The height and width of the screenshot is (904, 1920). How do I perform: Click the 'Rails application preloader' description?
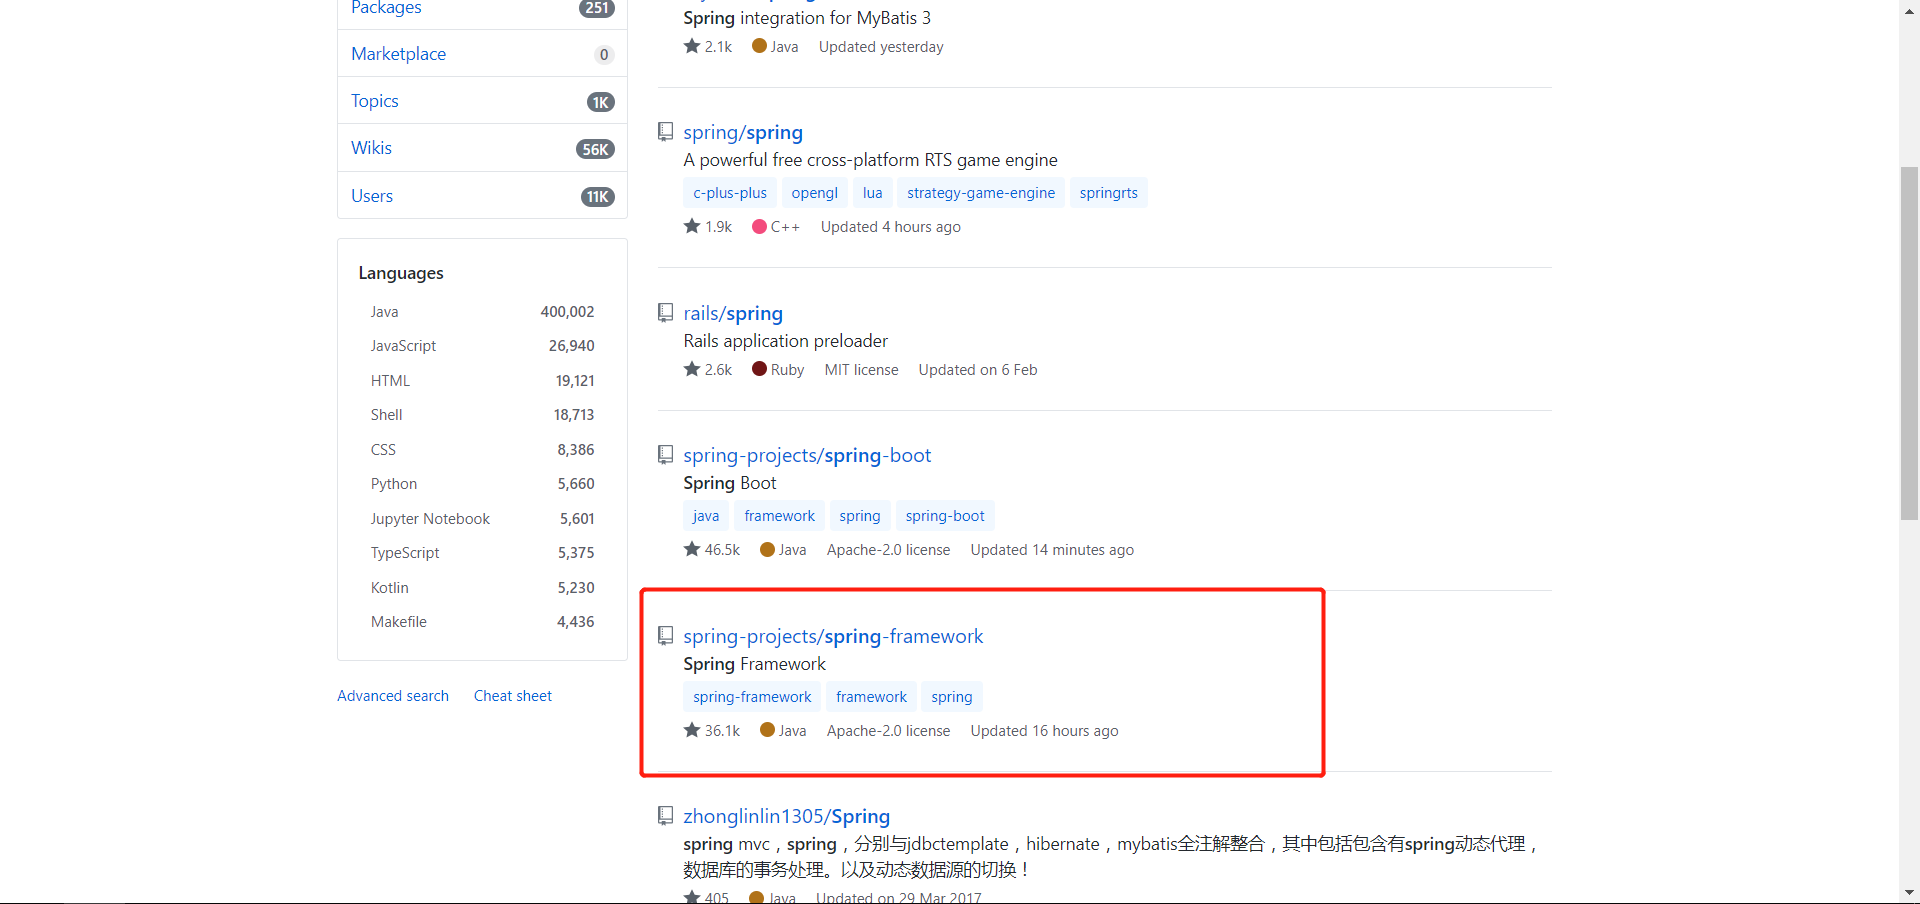tap(785, 341)
